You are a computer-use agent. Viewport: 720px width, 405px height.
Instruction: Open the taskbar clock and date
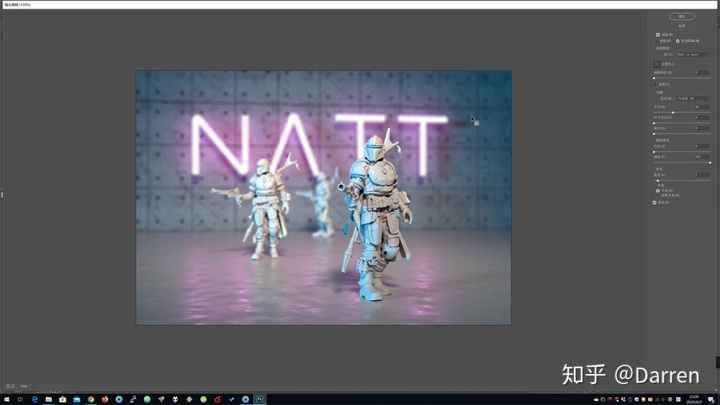(x=694, y=399)
